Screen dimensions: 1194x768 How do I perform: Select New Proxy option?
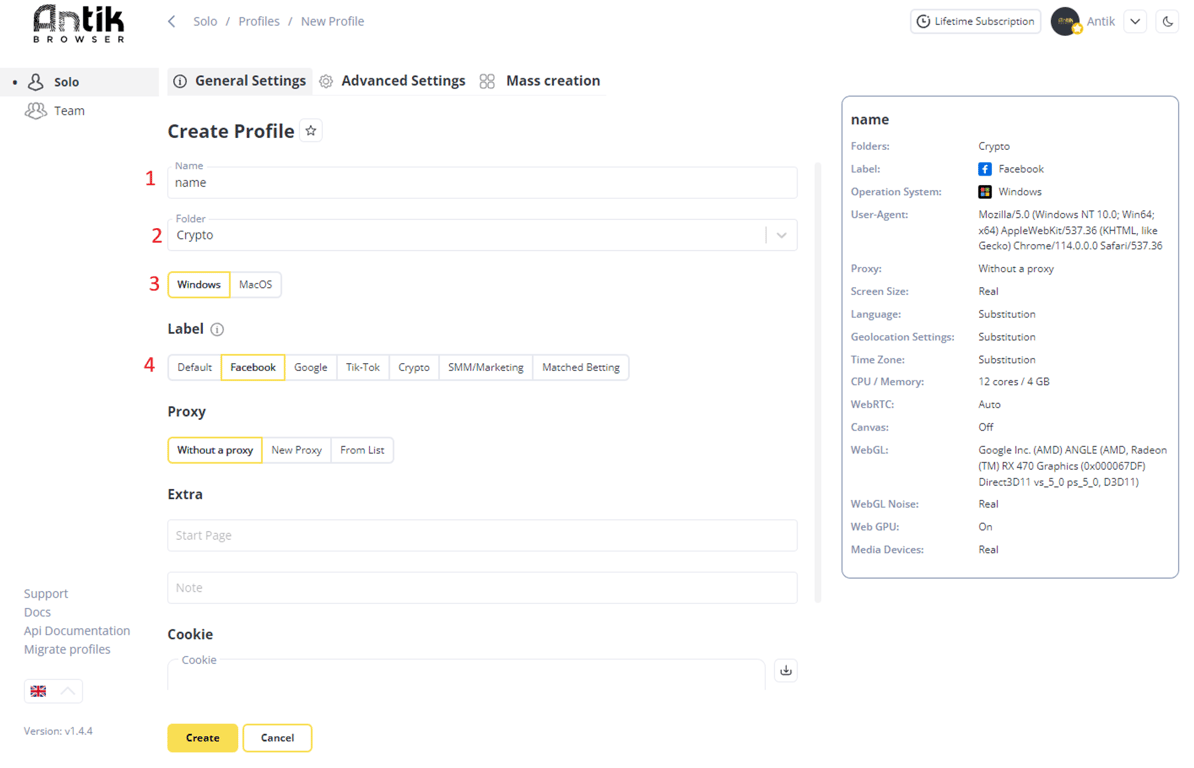coord(296,451)
